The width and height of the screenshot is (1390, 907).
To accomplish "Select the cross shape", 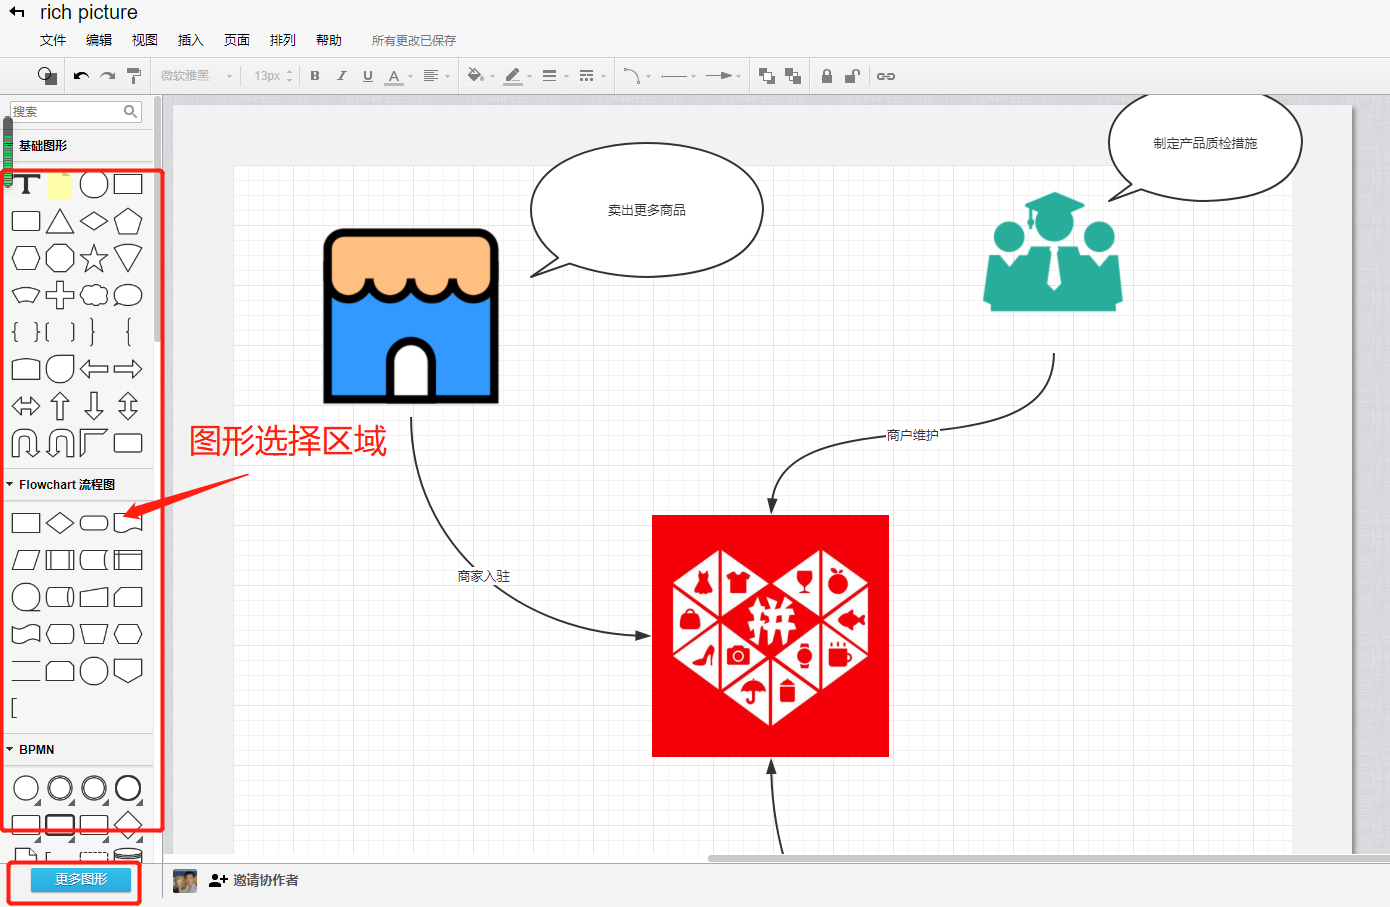I will point(60,295).
